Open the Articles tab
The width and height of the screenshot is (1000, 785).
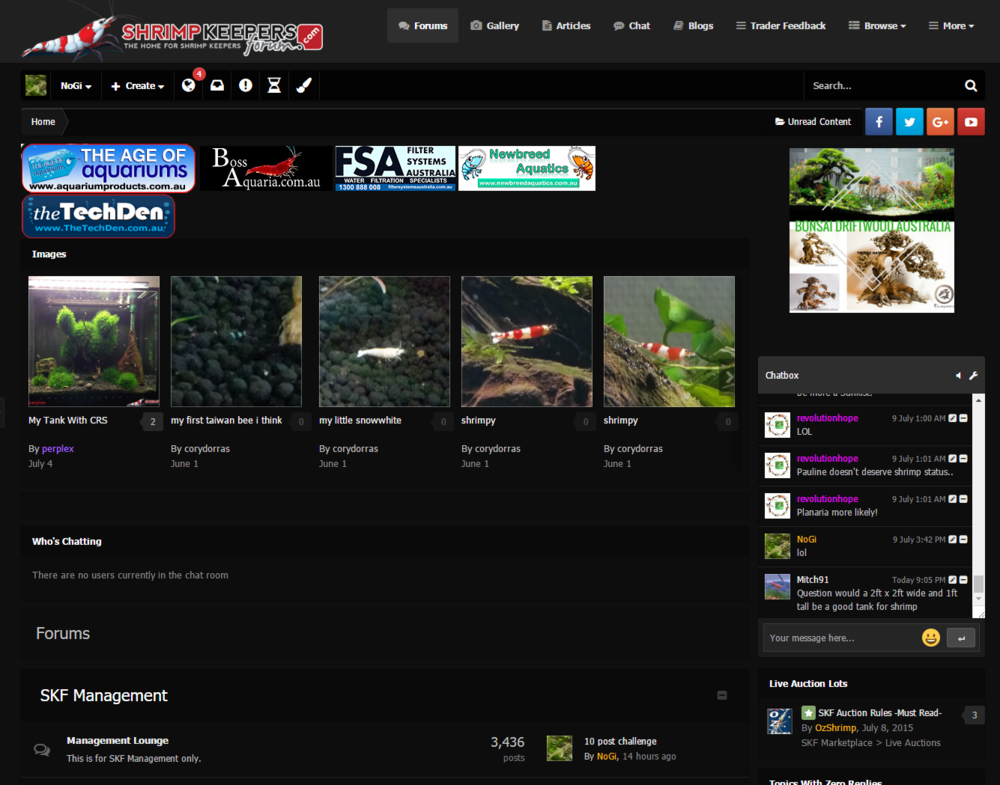click(x=566, y=26)
